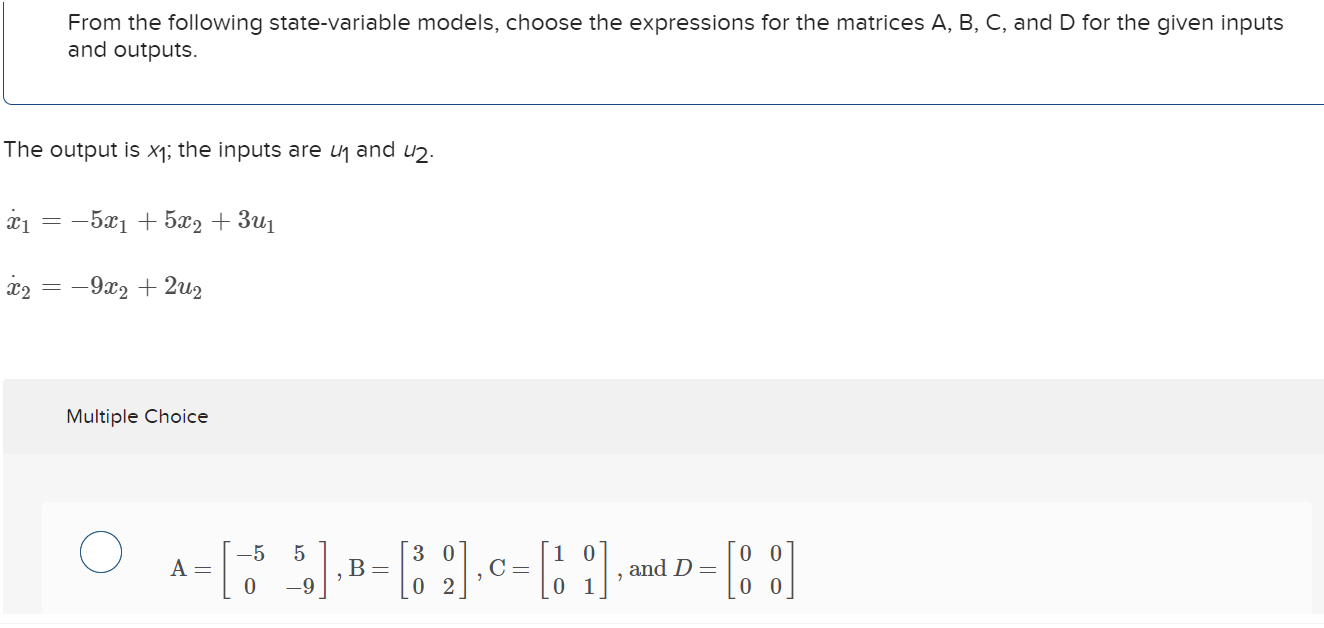Image resolution: width=1324 pixels, height=628 pixels.
Task: Click the Multiple Choice section header
Action: tap(136, 417)
